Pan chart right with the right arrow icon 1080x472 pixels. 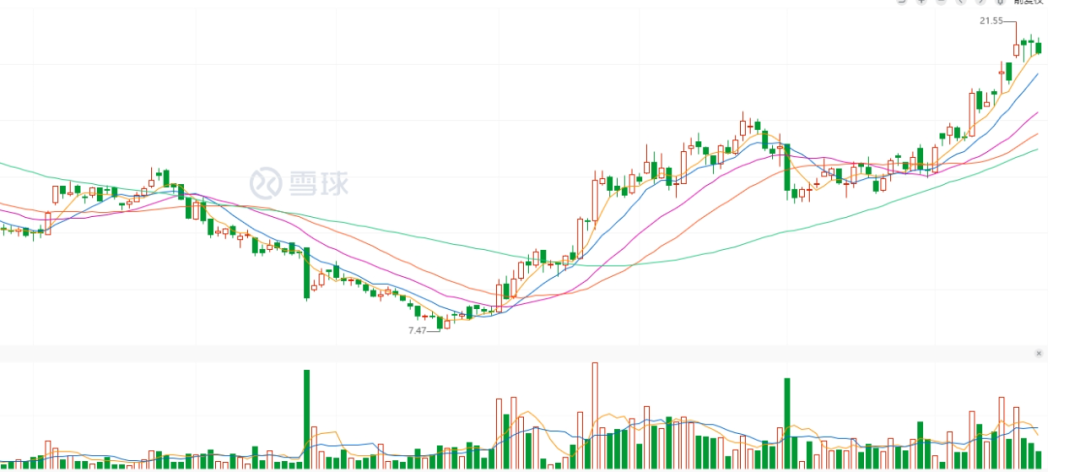pos(978,2)
